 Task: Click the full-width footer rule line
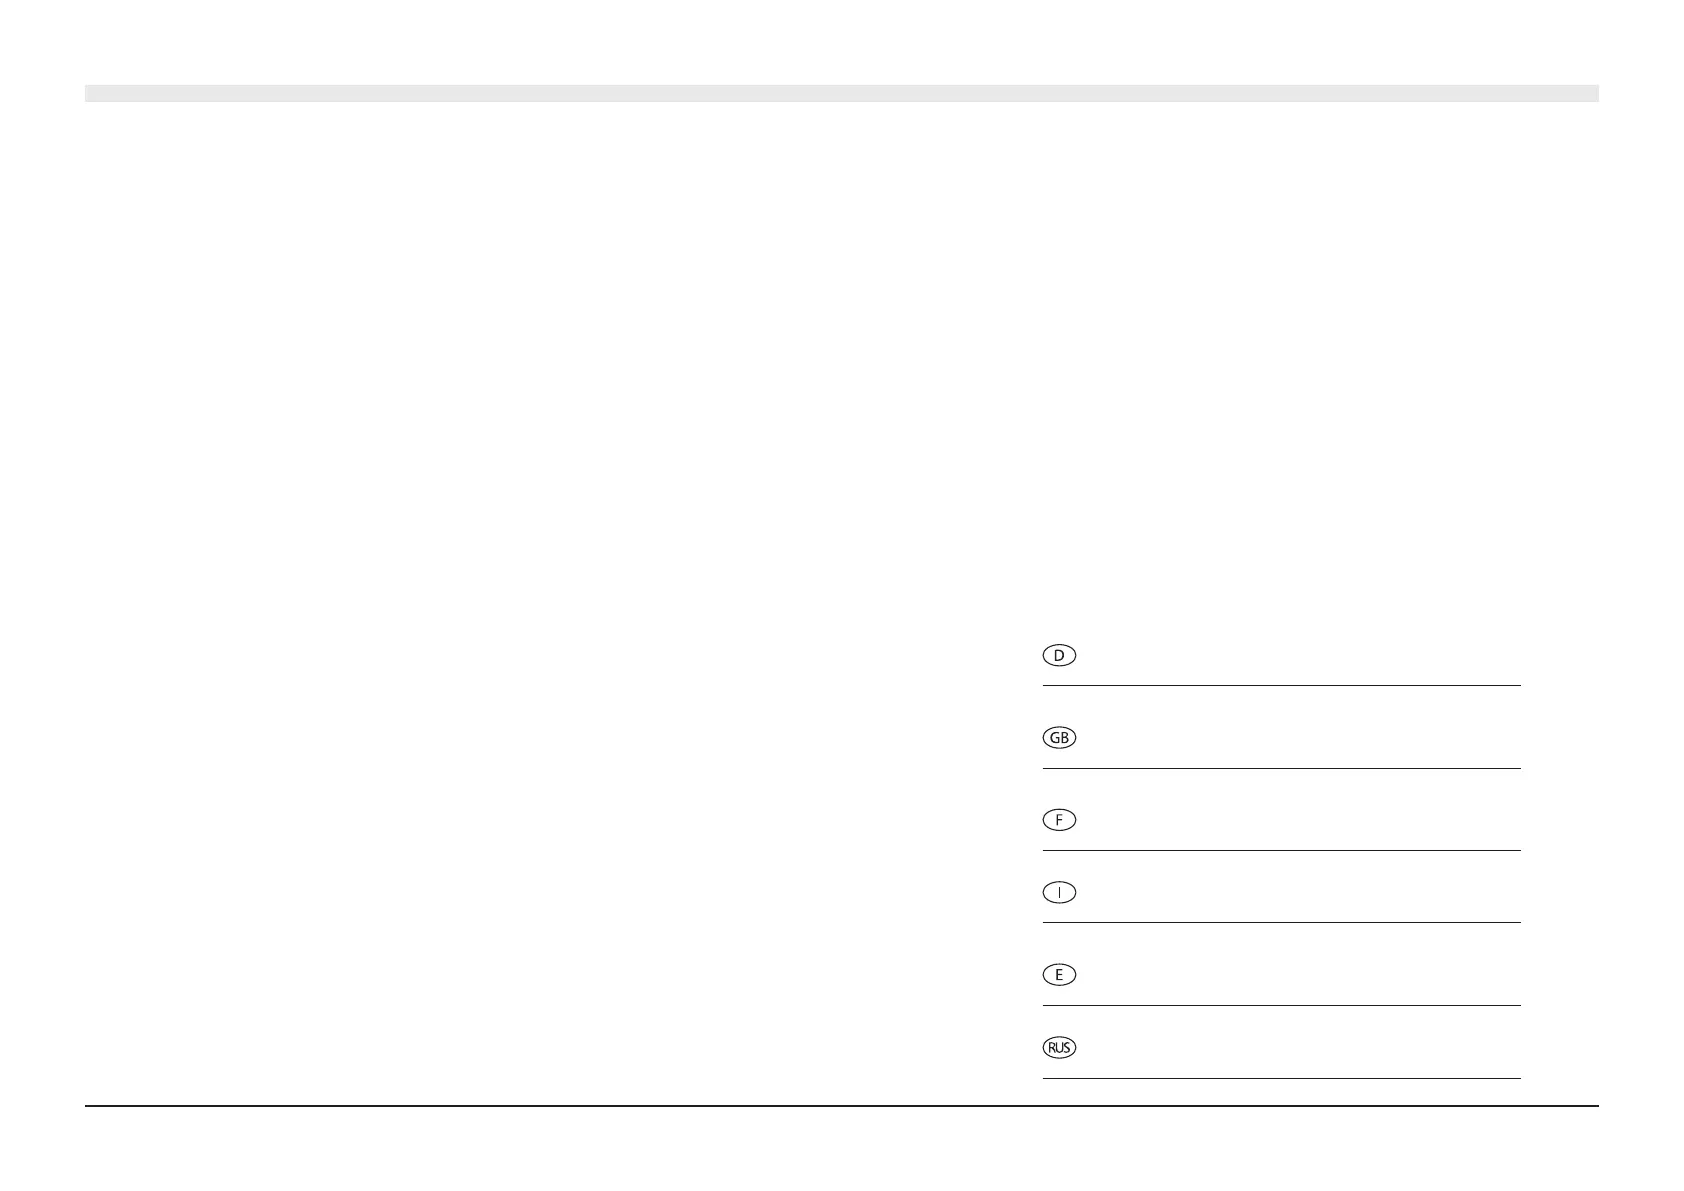[x=842, y=1106]
